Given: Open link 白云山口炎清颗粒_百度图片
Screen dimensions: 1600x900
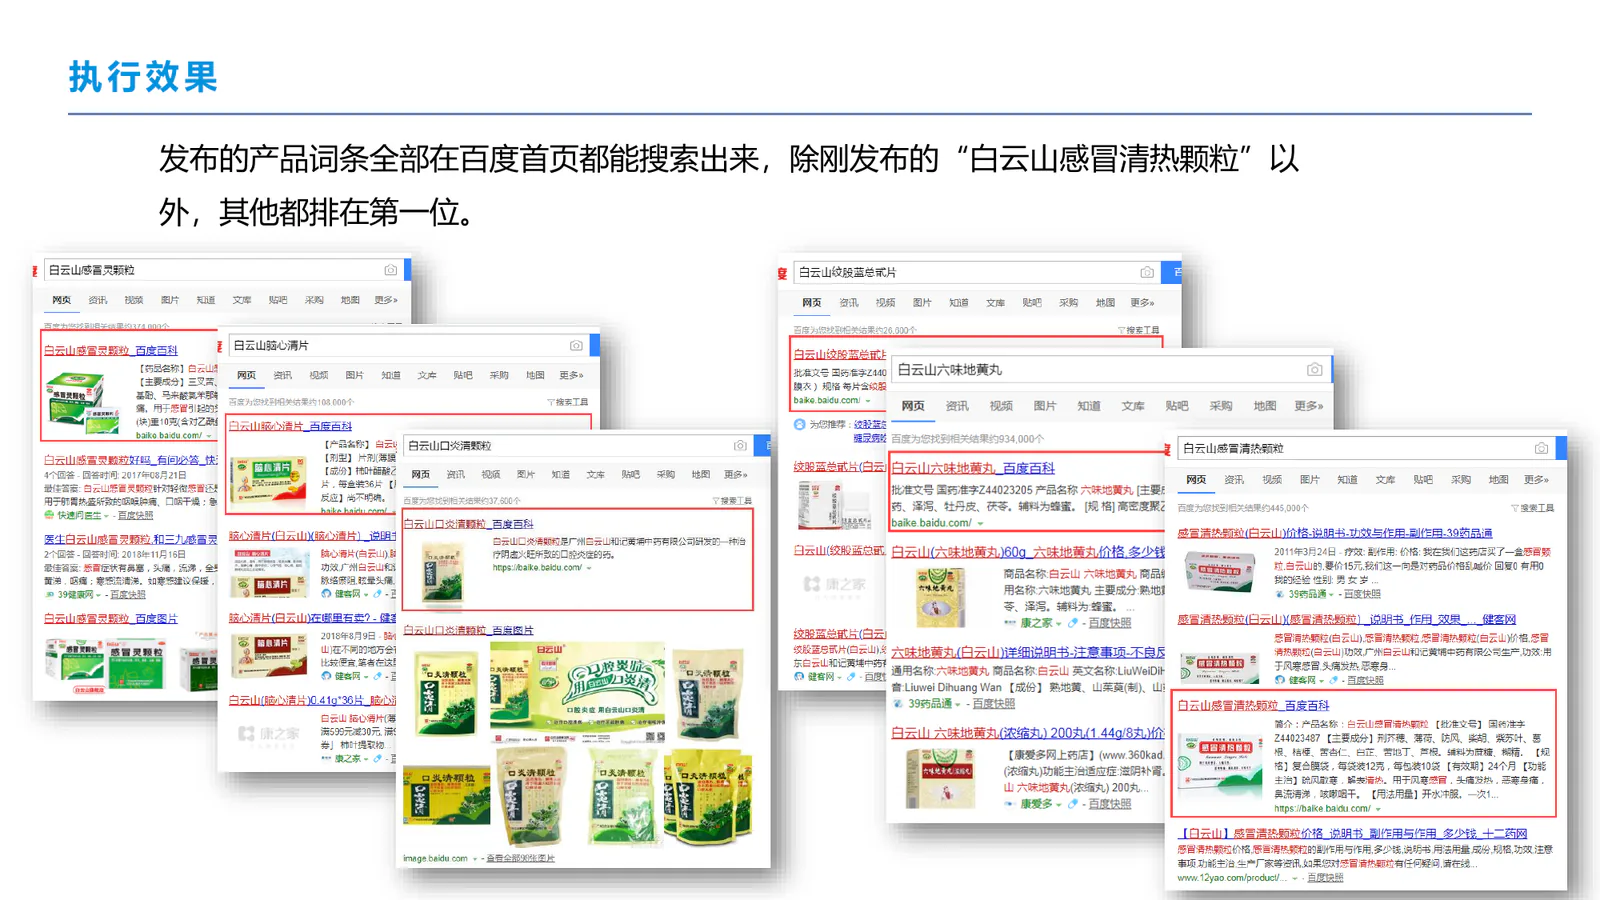Looking at the screenshot, I should [x=468, y=630].
